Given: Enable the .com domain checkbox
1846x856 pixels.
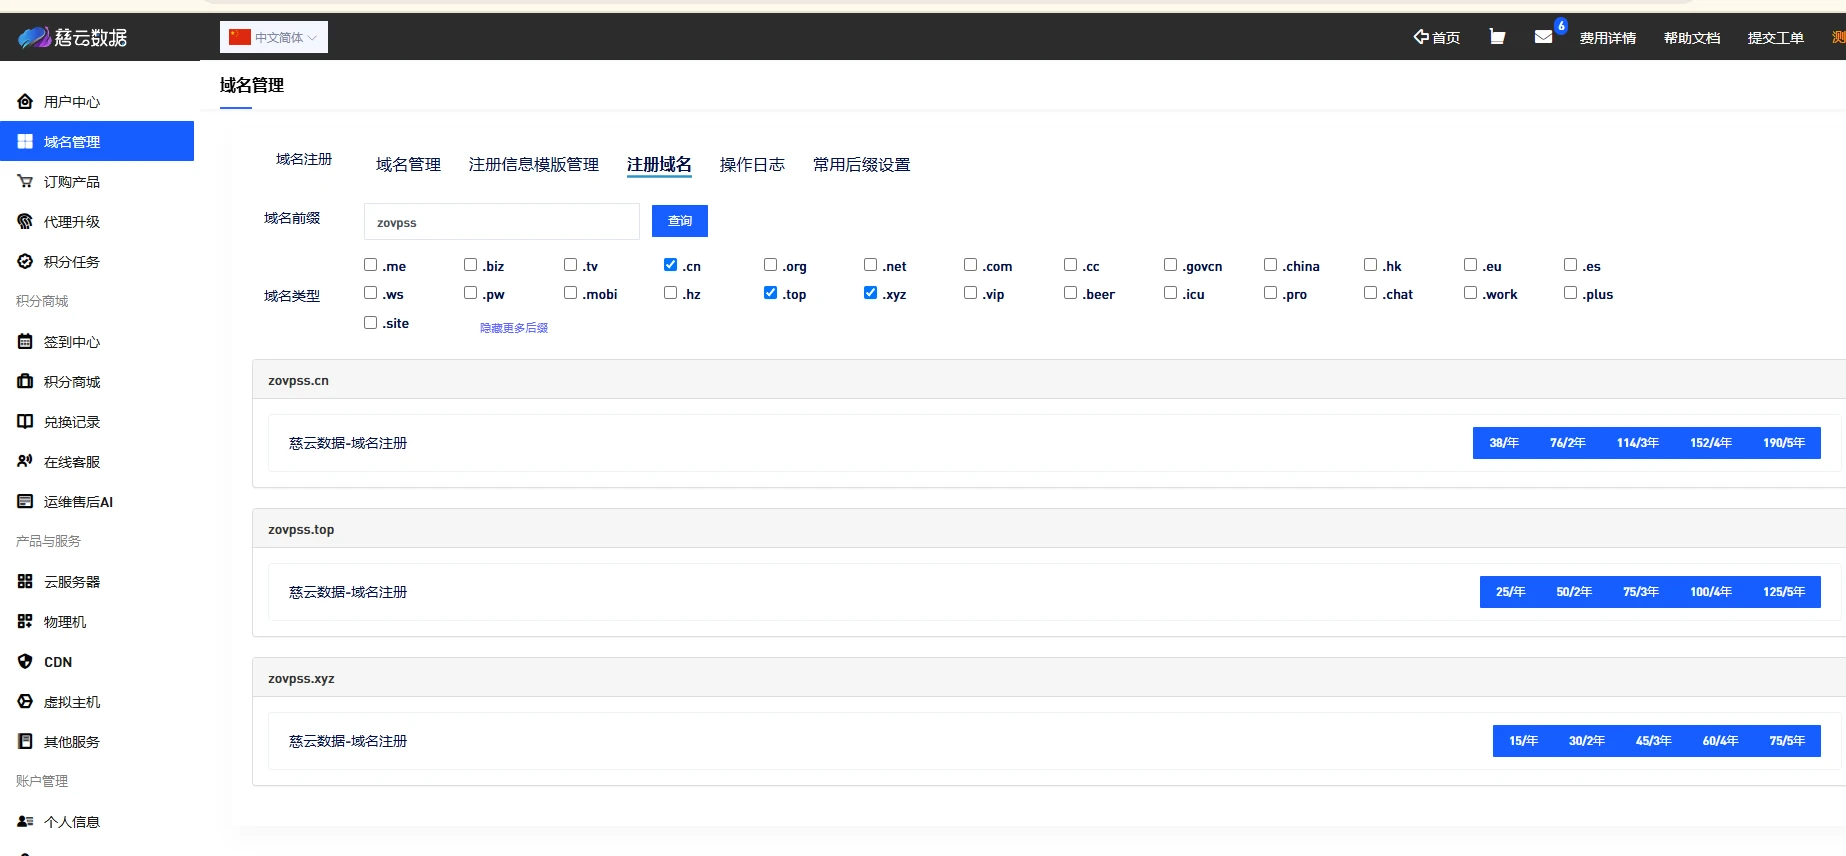Looking at the screenshot, I should pos(970,265).
